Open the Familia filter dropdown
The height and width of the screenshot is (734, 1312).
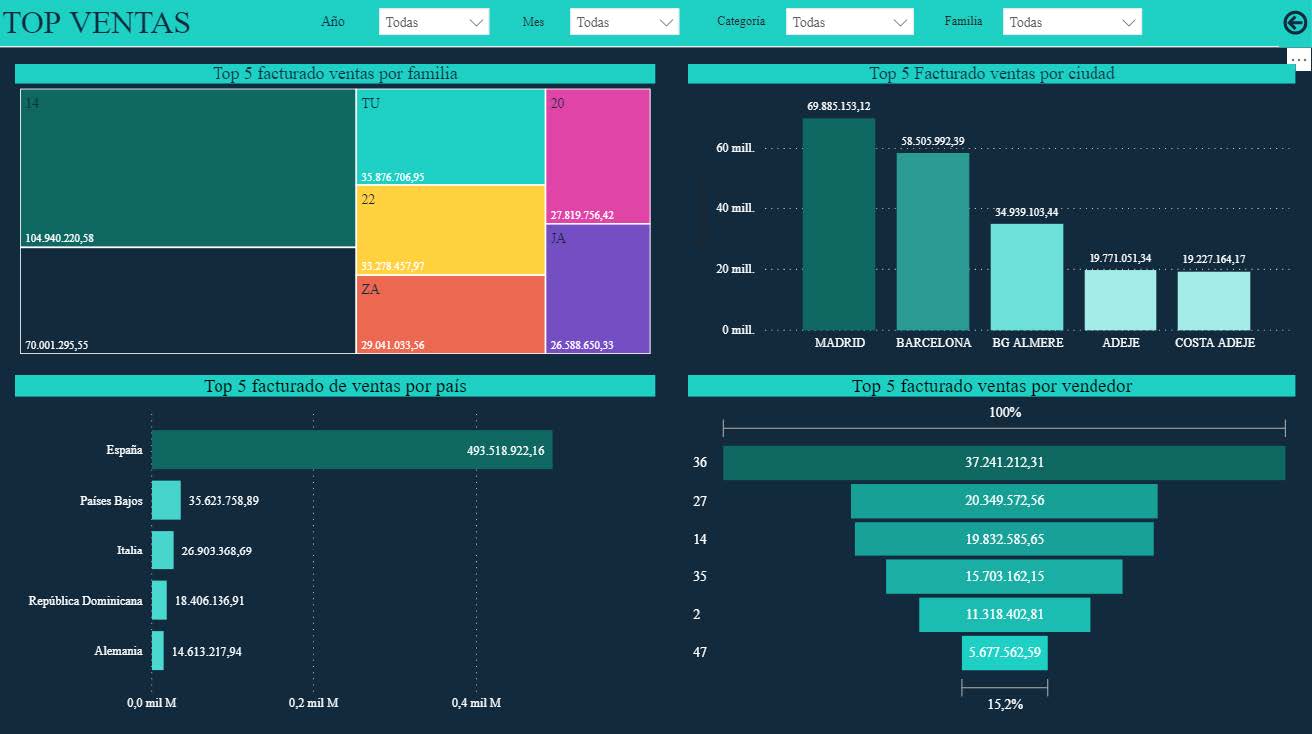[x=1072, y=22]
